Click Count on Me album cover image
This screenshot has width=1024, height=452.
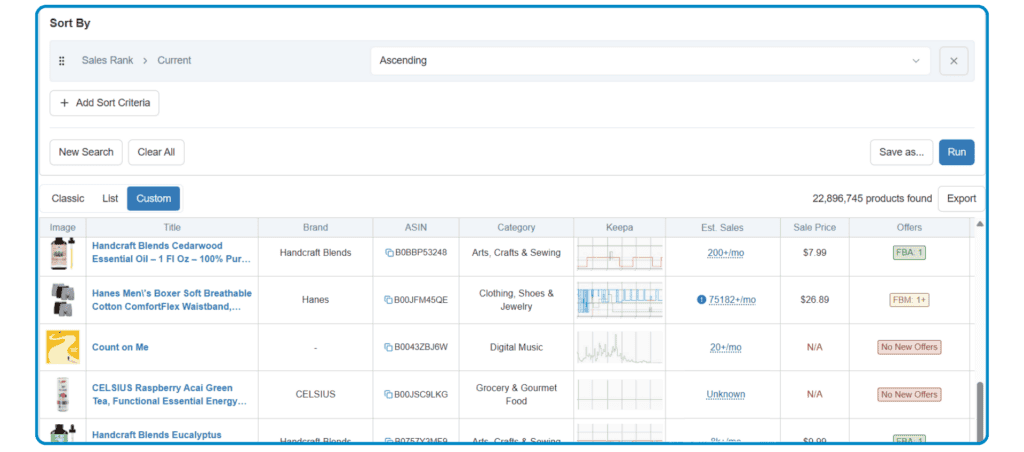63,347
